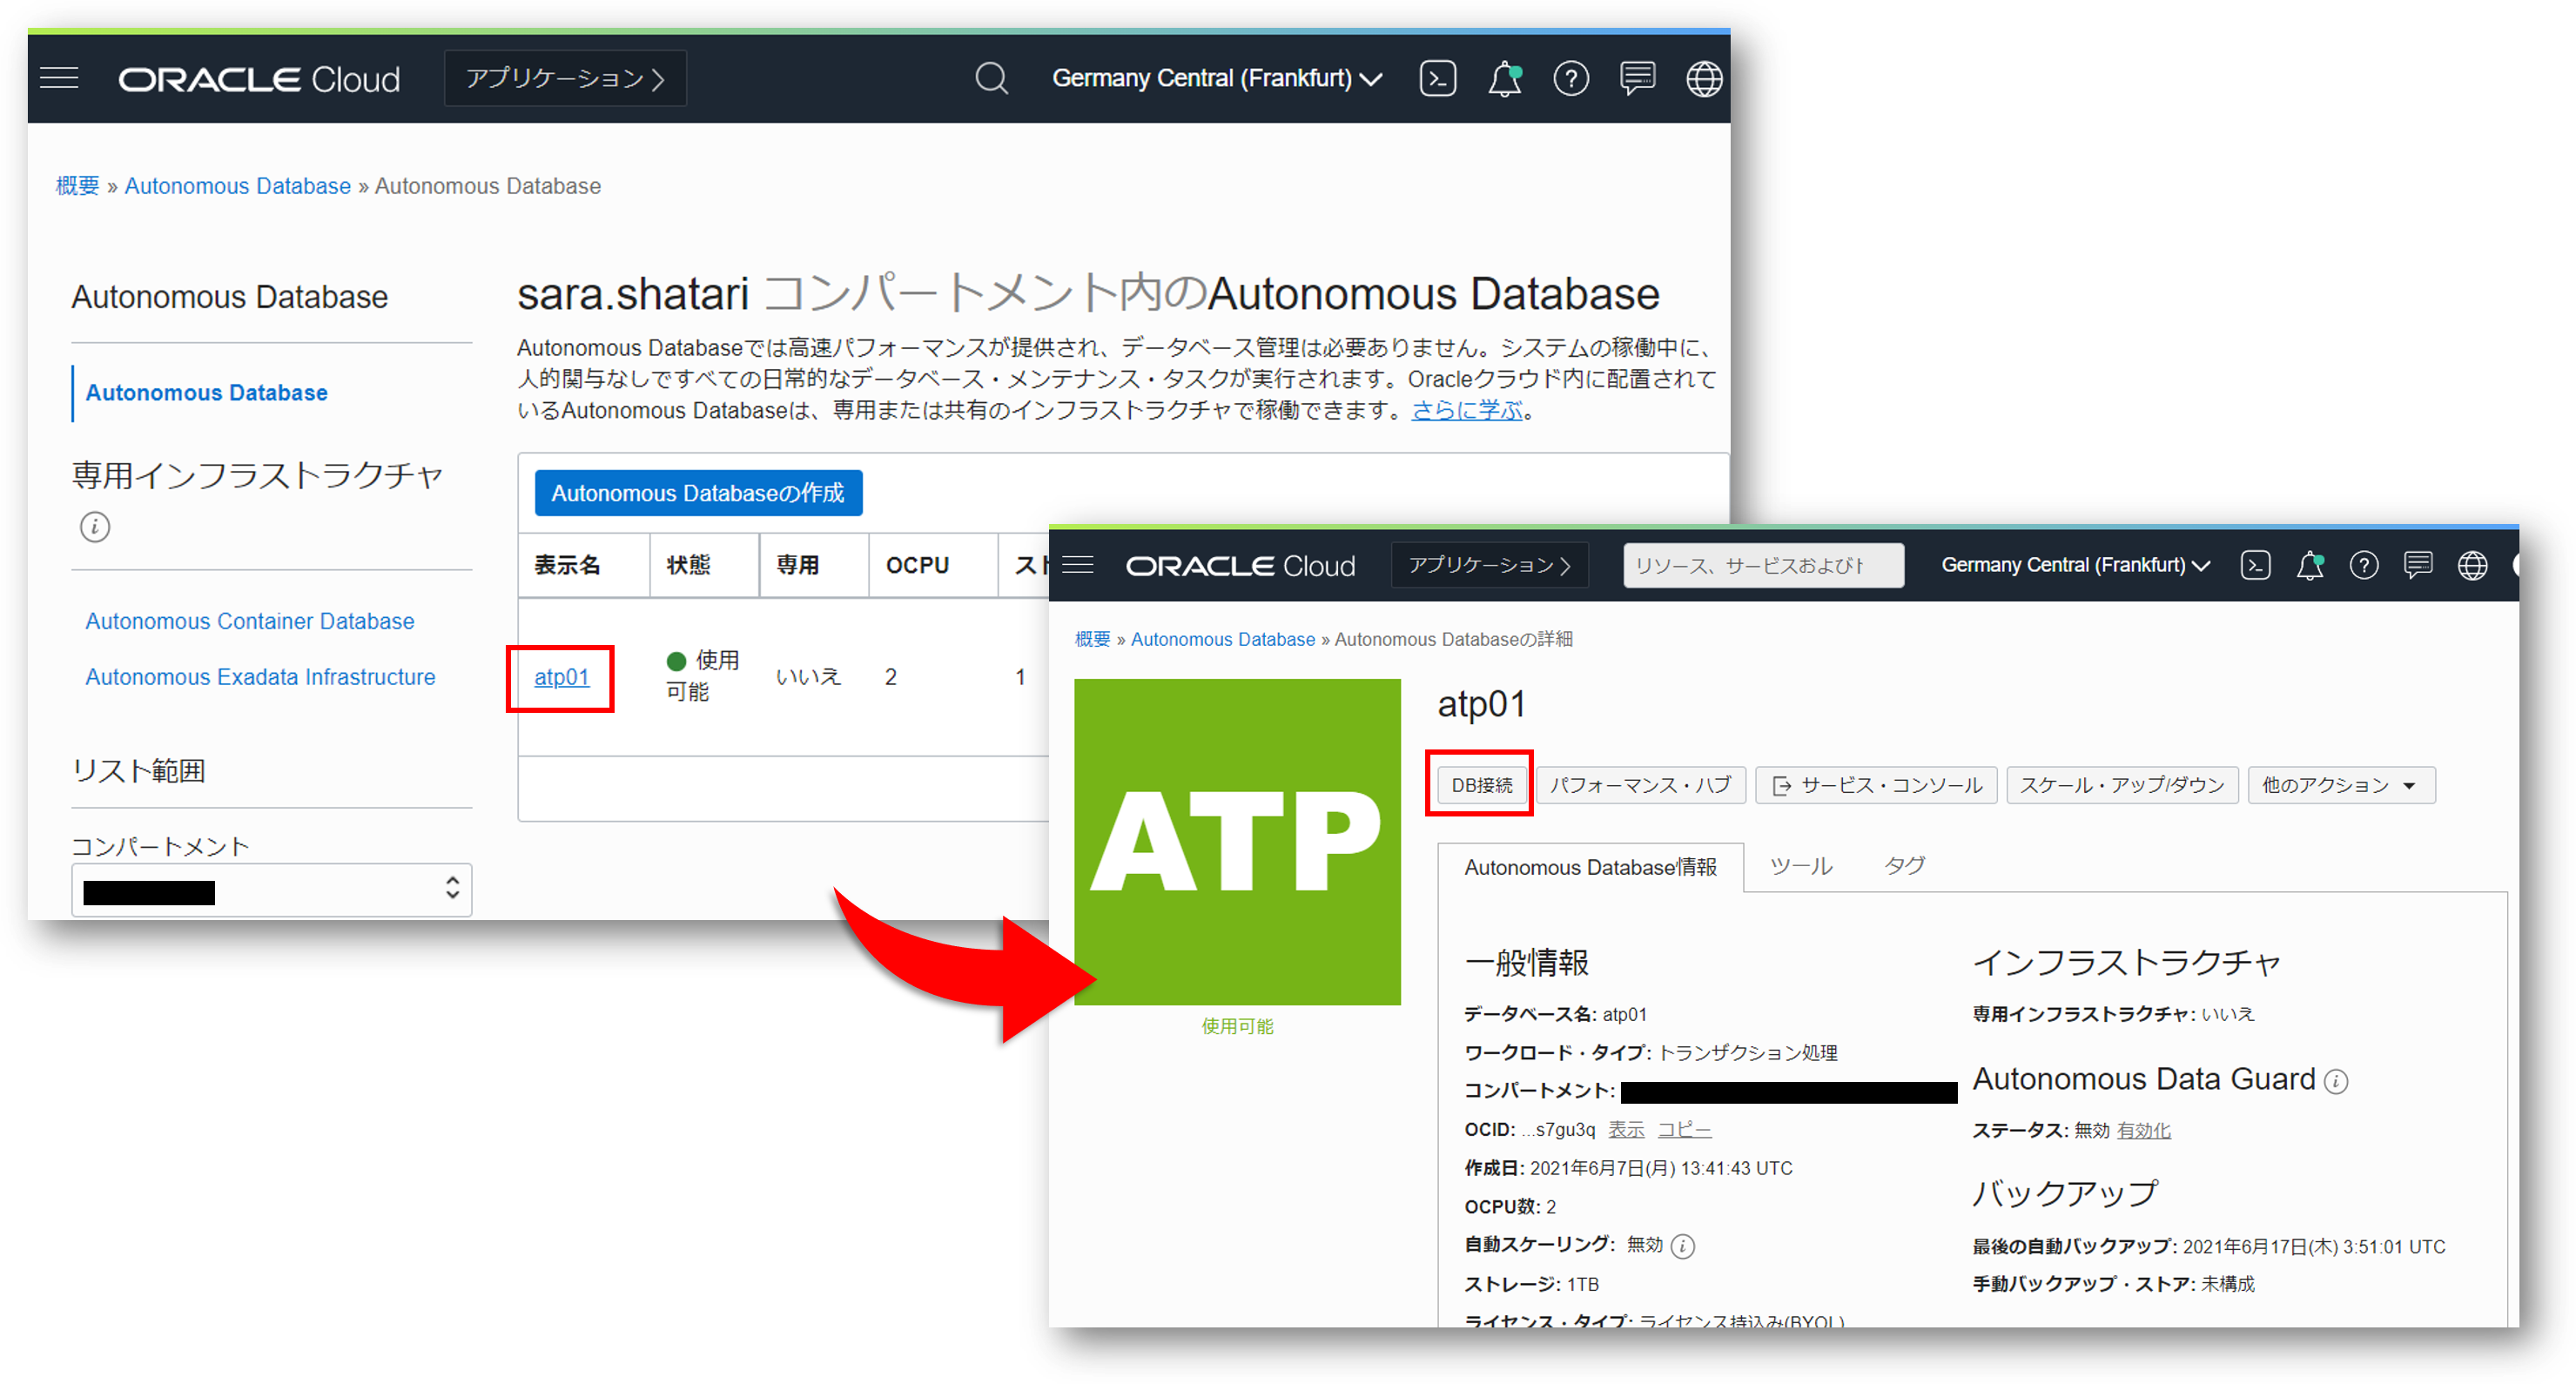The height and width of the screenshot is (1384, 2576).
Task: Switch to the タグ tab
Action: [x=1904, y=866]
